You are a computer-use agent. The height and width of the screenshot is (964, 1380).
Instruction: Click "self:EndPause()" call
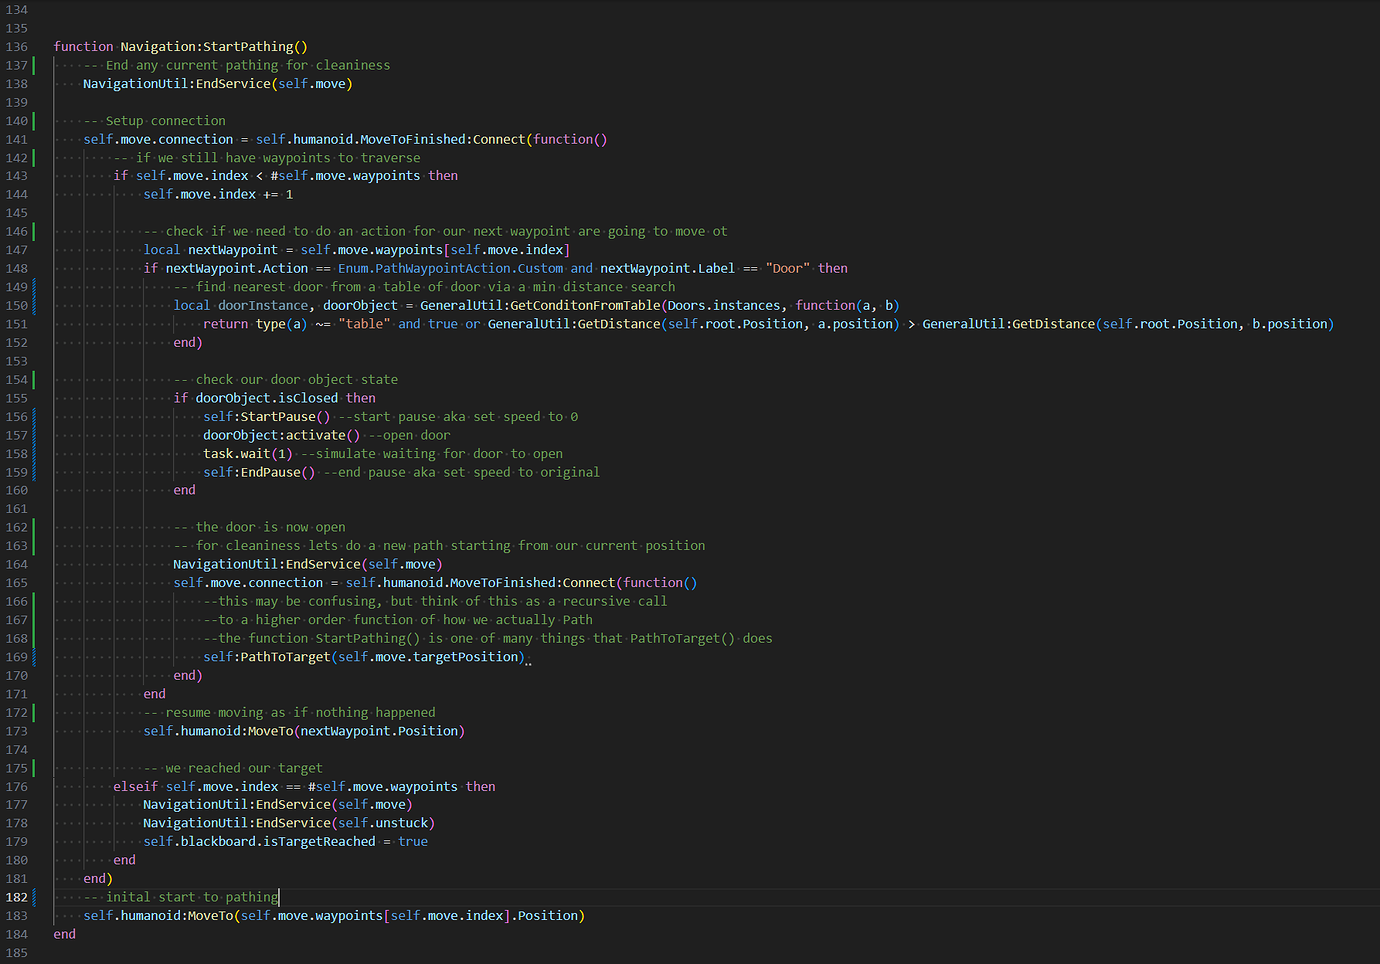[259, 472]
